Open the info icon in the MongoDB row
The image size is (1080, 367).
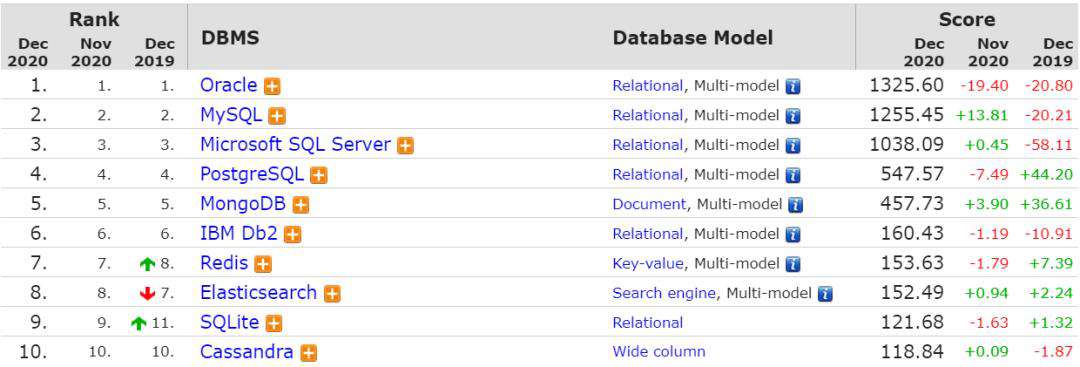point(796,205)
